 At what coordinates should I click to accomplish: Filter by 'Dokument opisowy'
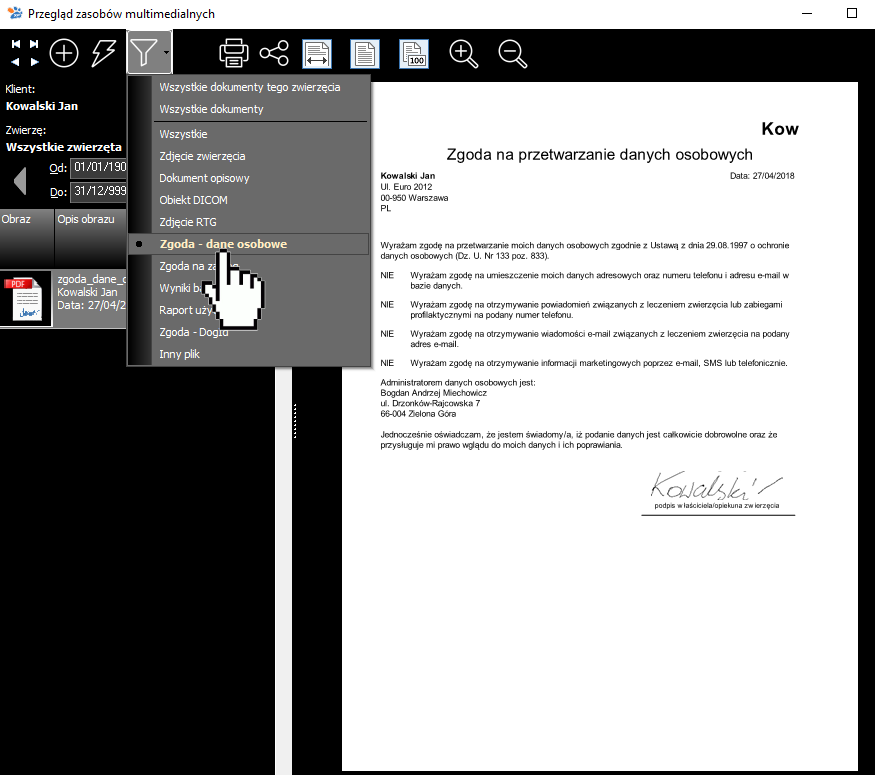[249, 178]
